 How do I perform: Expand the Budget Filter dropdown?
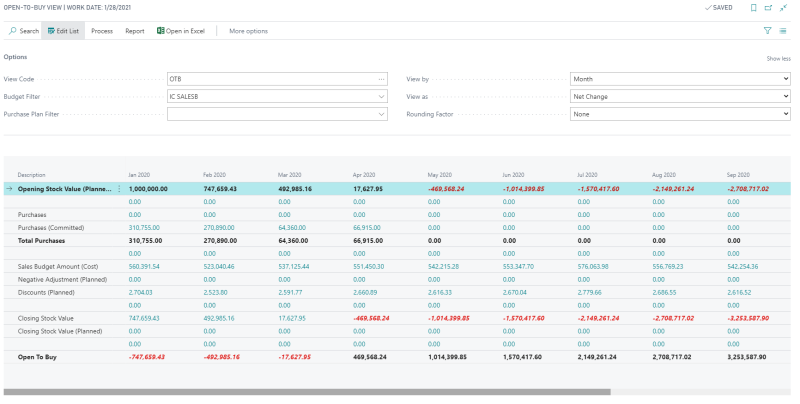pos(381,96)
